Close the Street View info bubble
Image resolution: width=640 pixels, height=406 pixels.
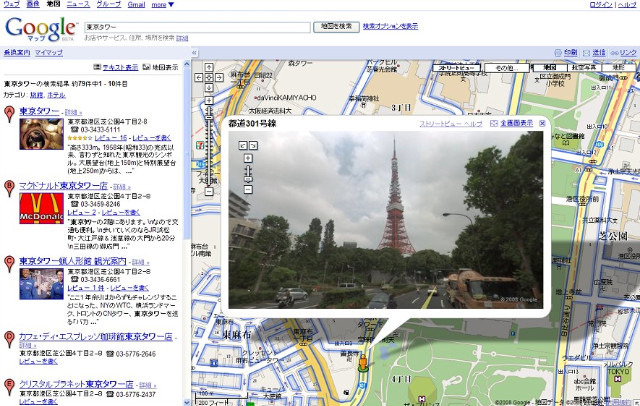point(542,123)
